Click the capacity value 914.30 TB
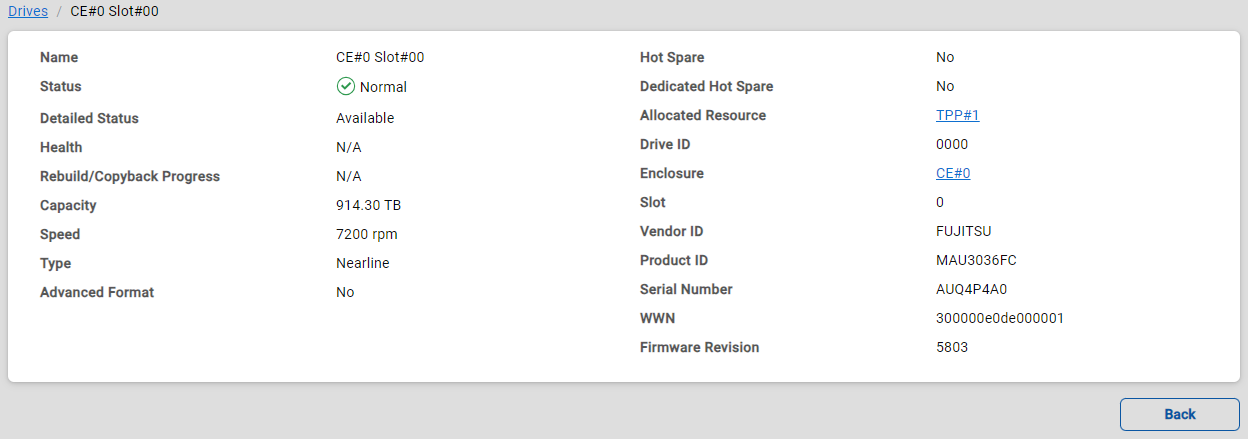1248x439 pixels. (x=368, y=205)
